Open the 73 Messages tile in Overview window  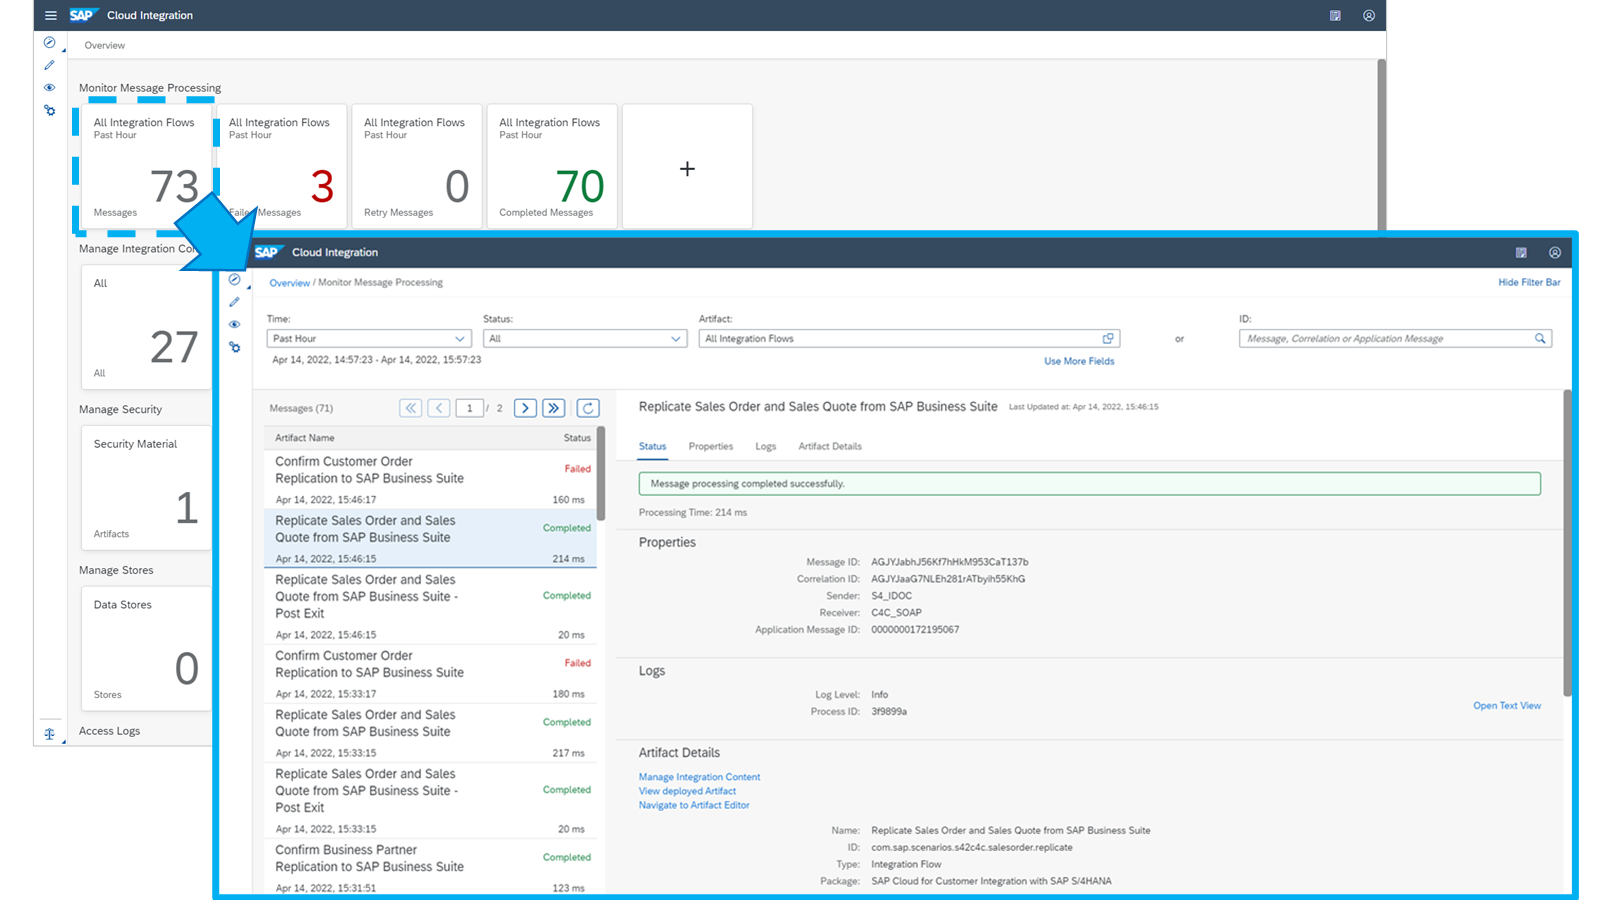[x=146, y=167]
